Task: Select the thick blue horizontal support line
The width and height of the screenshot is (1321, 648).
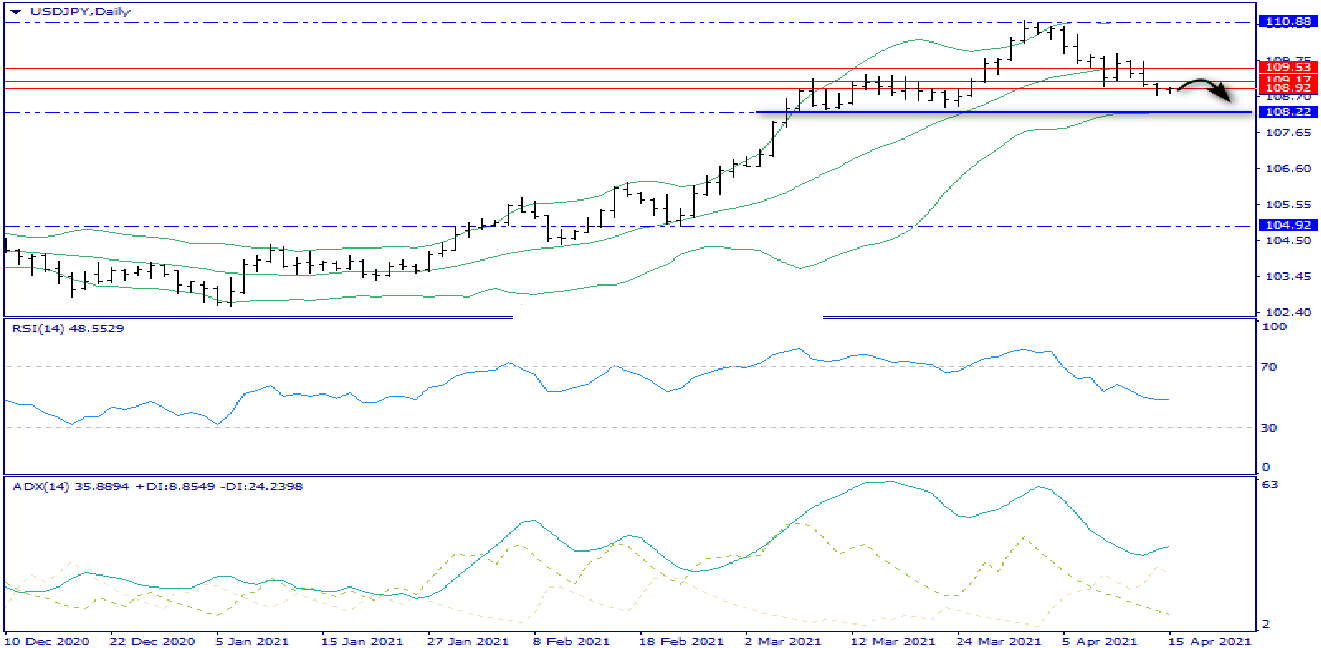Action: [950, 112]
